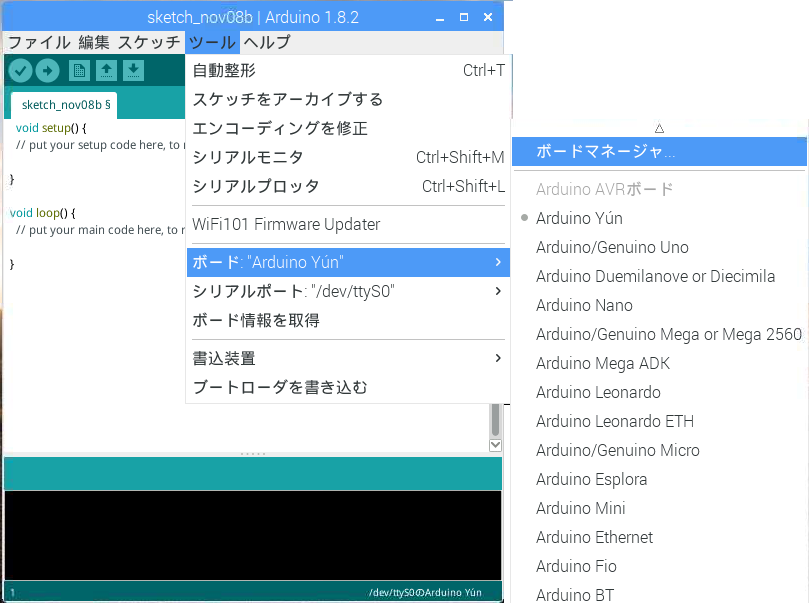The width and height of the screenshot is (809, 603).
Task: Click the editor scrollbar down arrow
Action: tap(495, 445)
